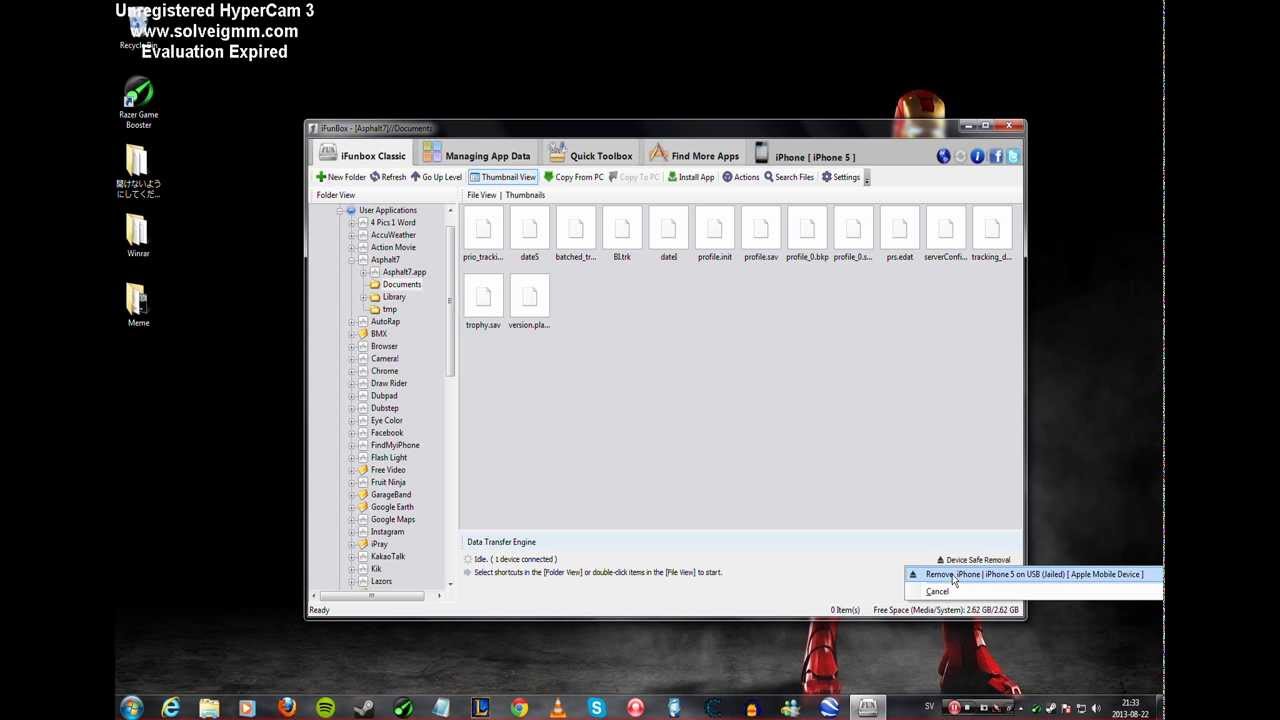
Task: Click tree horizontal scrollbar right arrow
Action: coord(438,596)
